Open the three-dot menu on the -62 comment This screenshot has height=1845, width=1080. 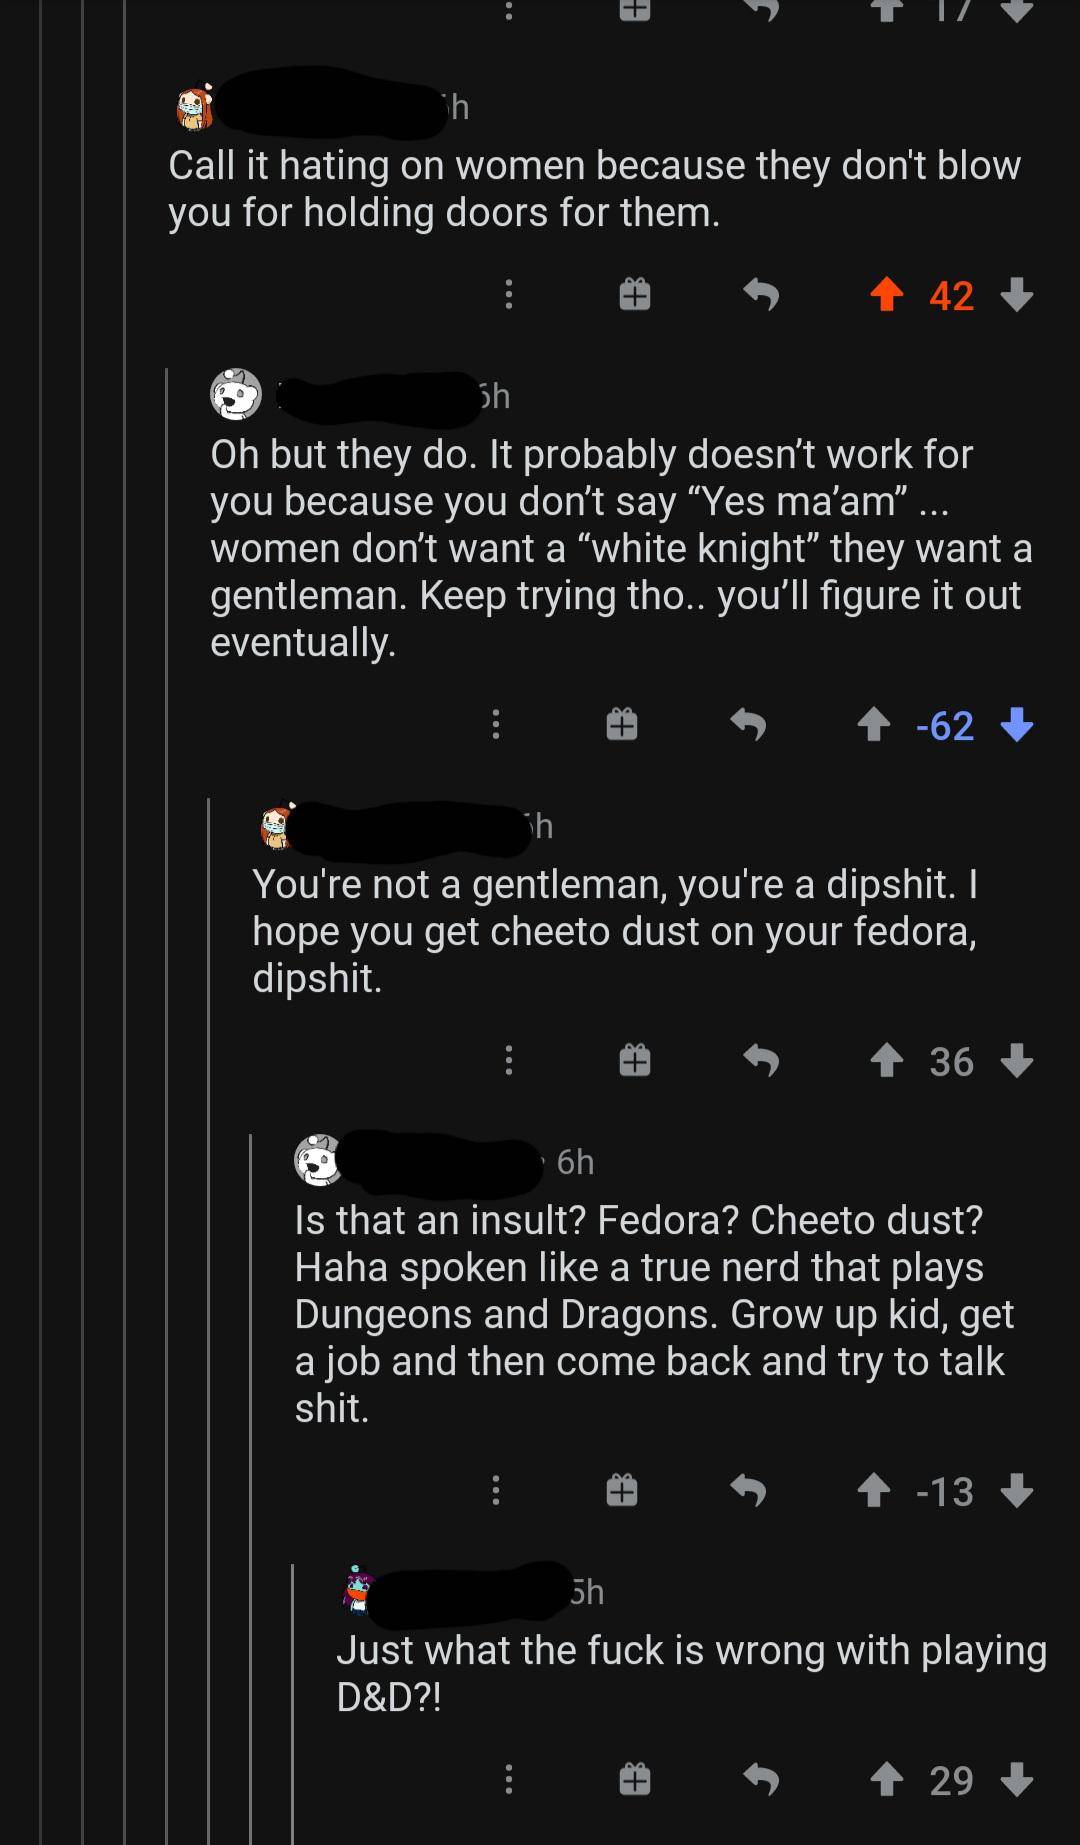(496, 725)
